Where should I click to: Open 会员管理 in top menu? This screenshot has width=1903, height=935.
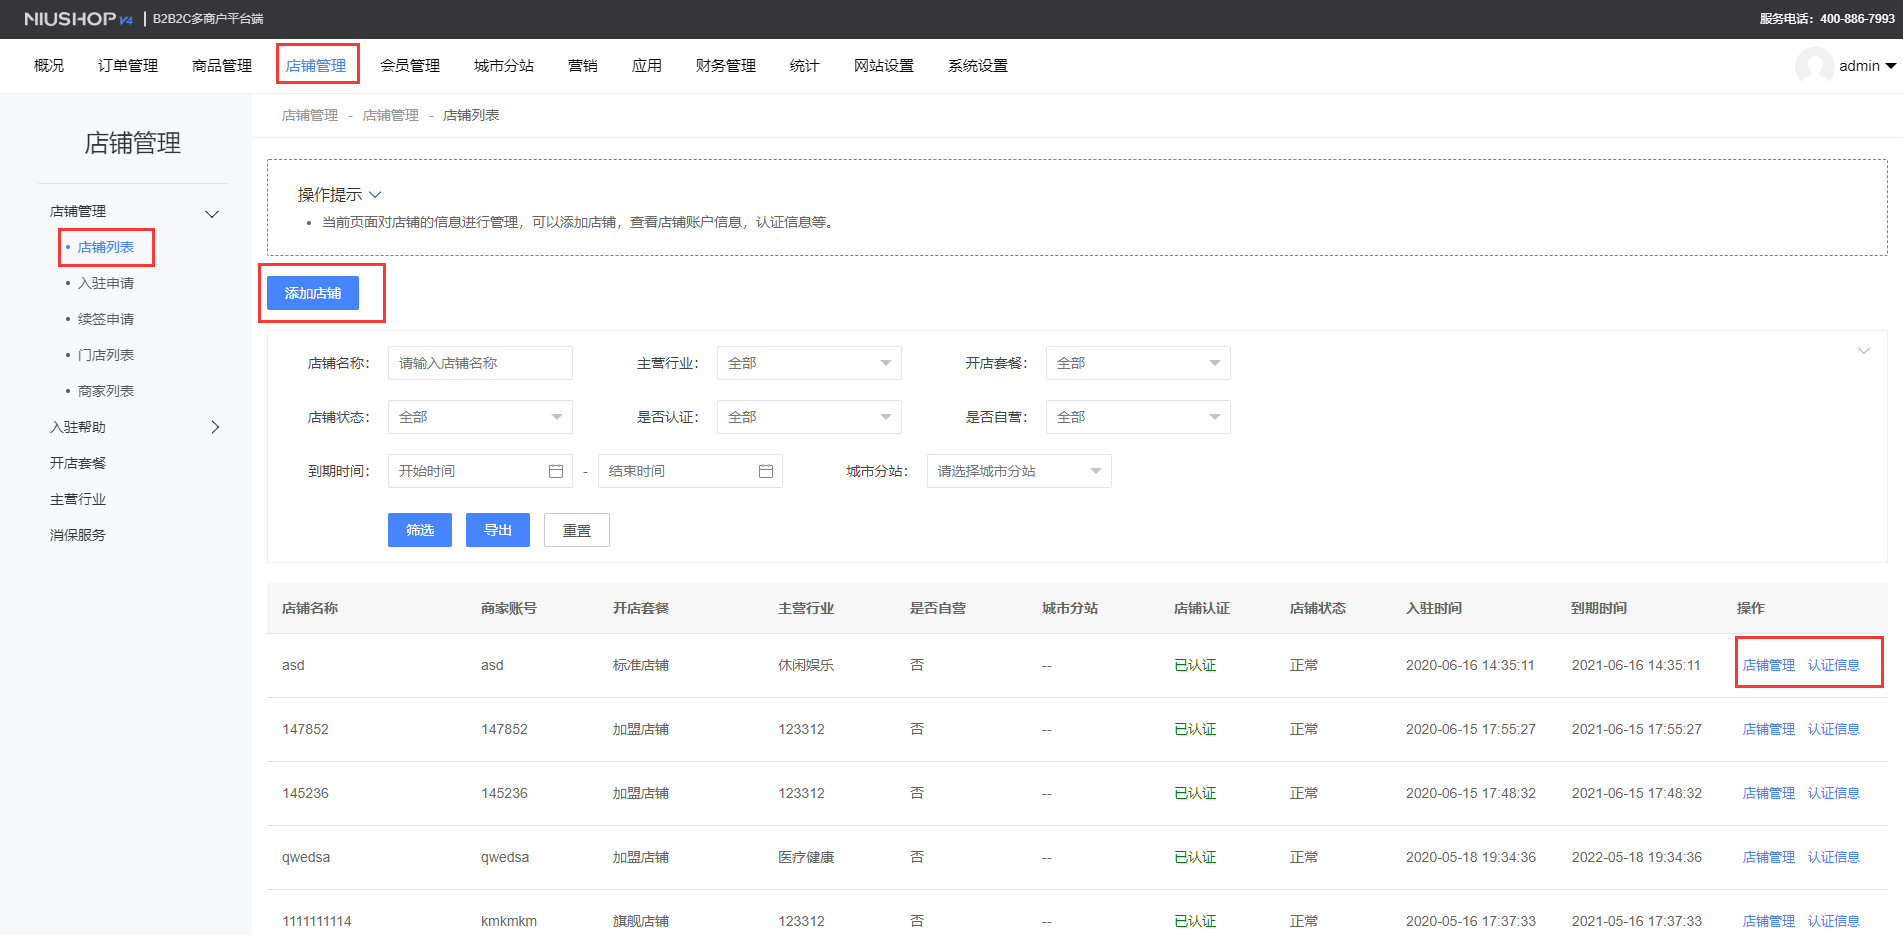pyautogui.click(x=410, y=66)
